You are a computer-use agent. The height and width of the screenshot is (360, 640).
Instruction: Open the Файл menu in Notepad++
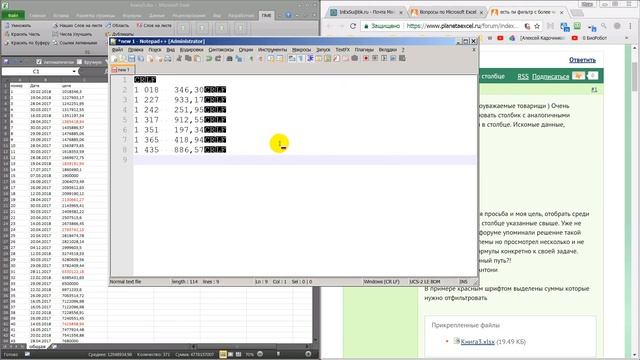tap(117, 49)
